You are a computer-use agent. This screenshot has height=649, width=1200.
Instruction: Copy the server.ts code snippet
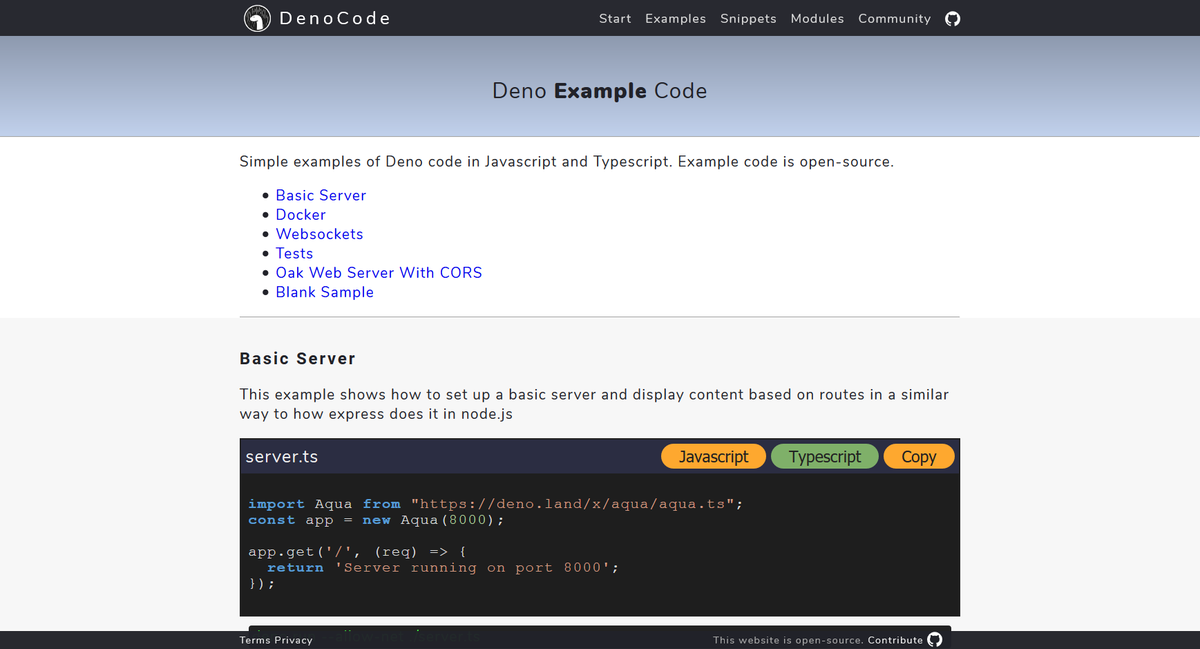(x=918, y=456)
